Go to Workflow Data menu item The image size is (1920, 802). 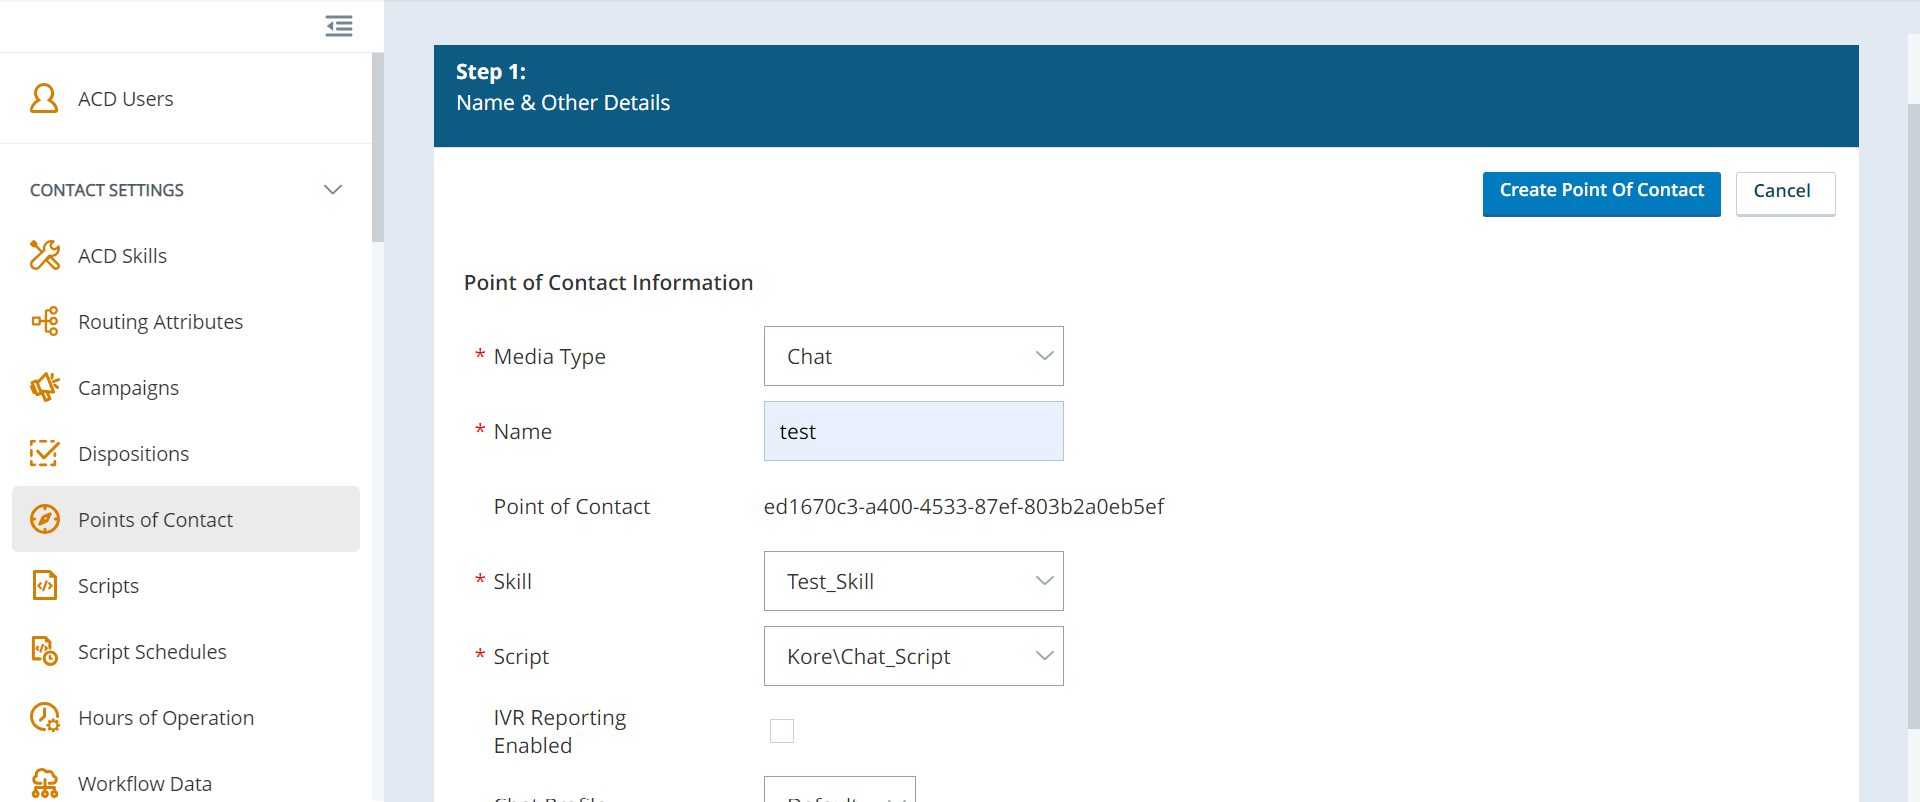(145, 783)
